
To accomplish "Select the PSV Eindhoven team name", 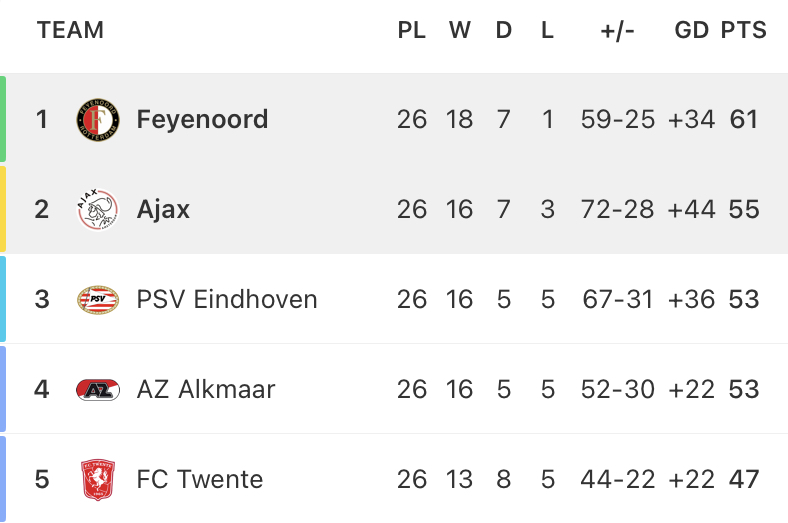I will click(x=227, y=299).
